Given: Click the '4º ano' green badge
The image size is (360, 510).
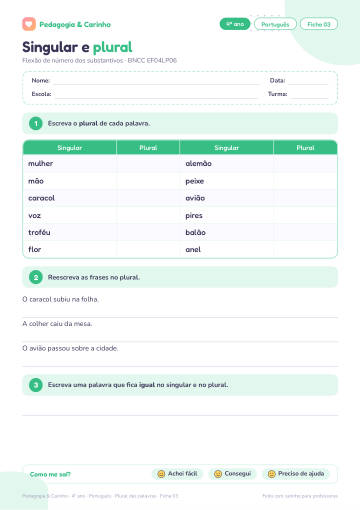Looking at the screenshot, I should (x=235, y=24).
